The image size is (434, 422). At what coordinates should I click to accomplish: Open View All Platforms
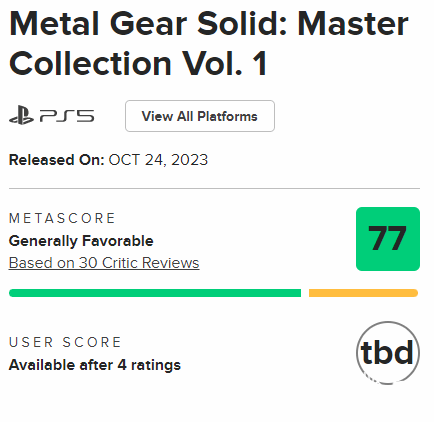(x=200, y=116)
